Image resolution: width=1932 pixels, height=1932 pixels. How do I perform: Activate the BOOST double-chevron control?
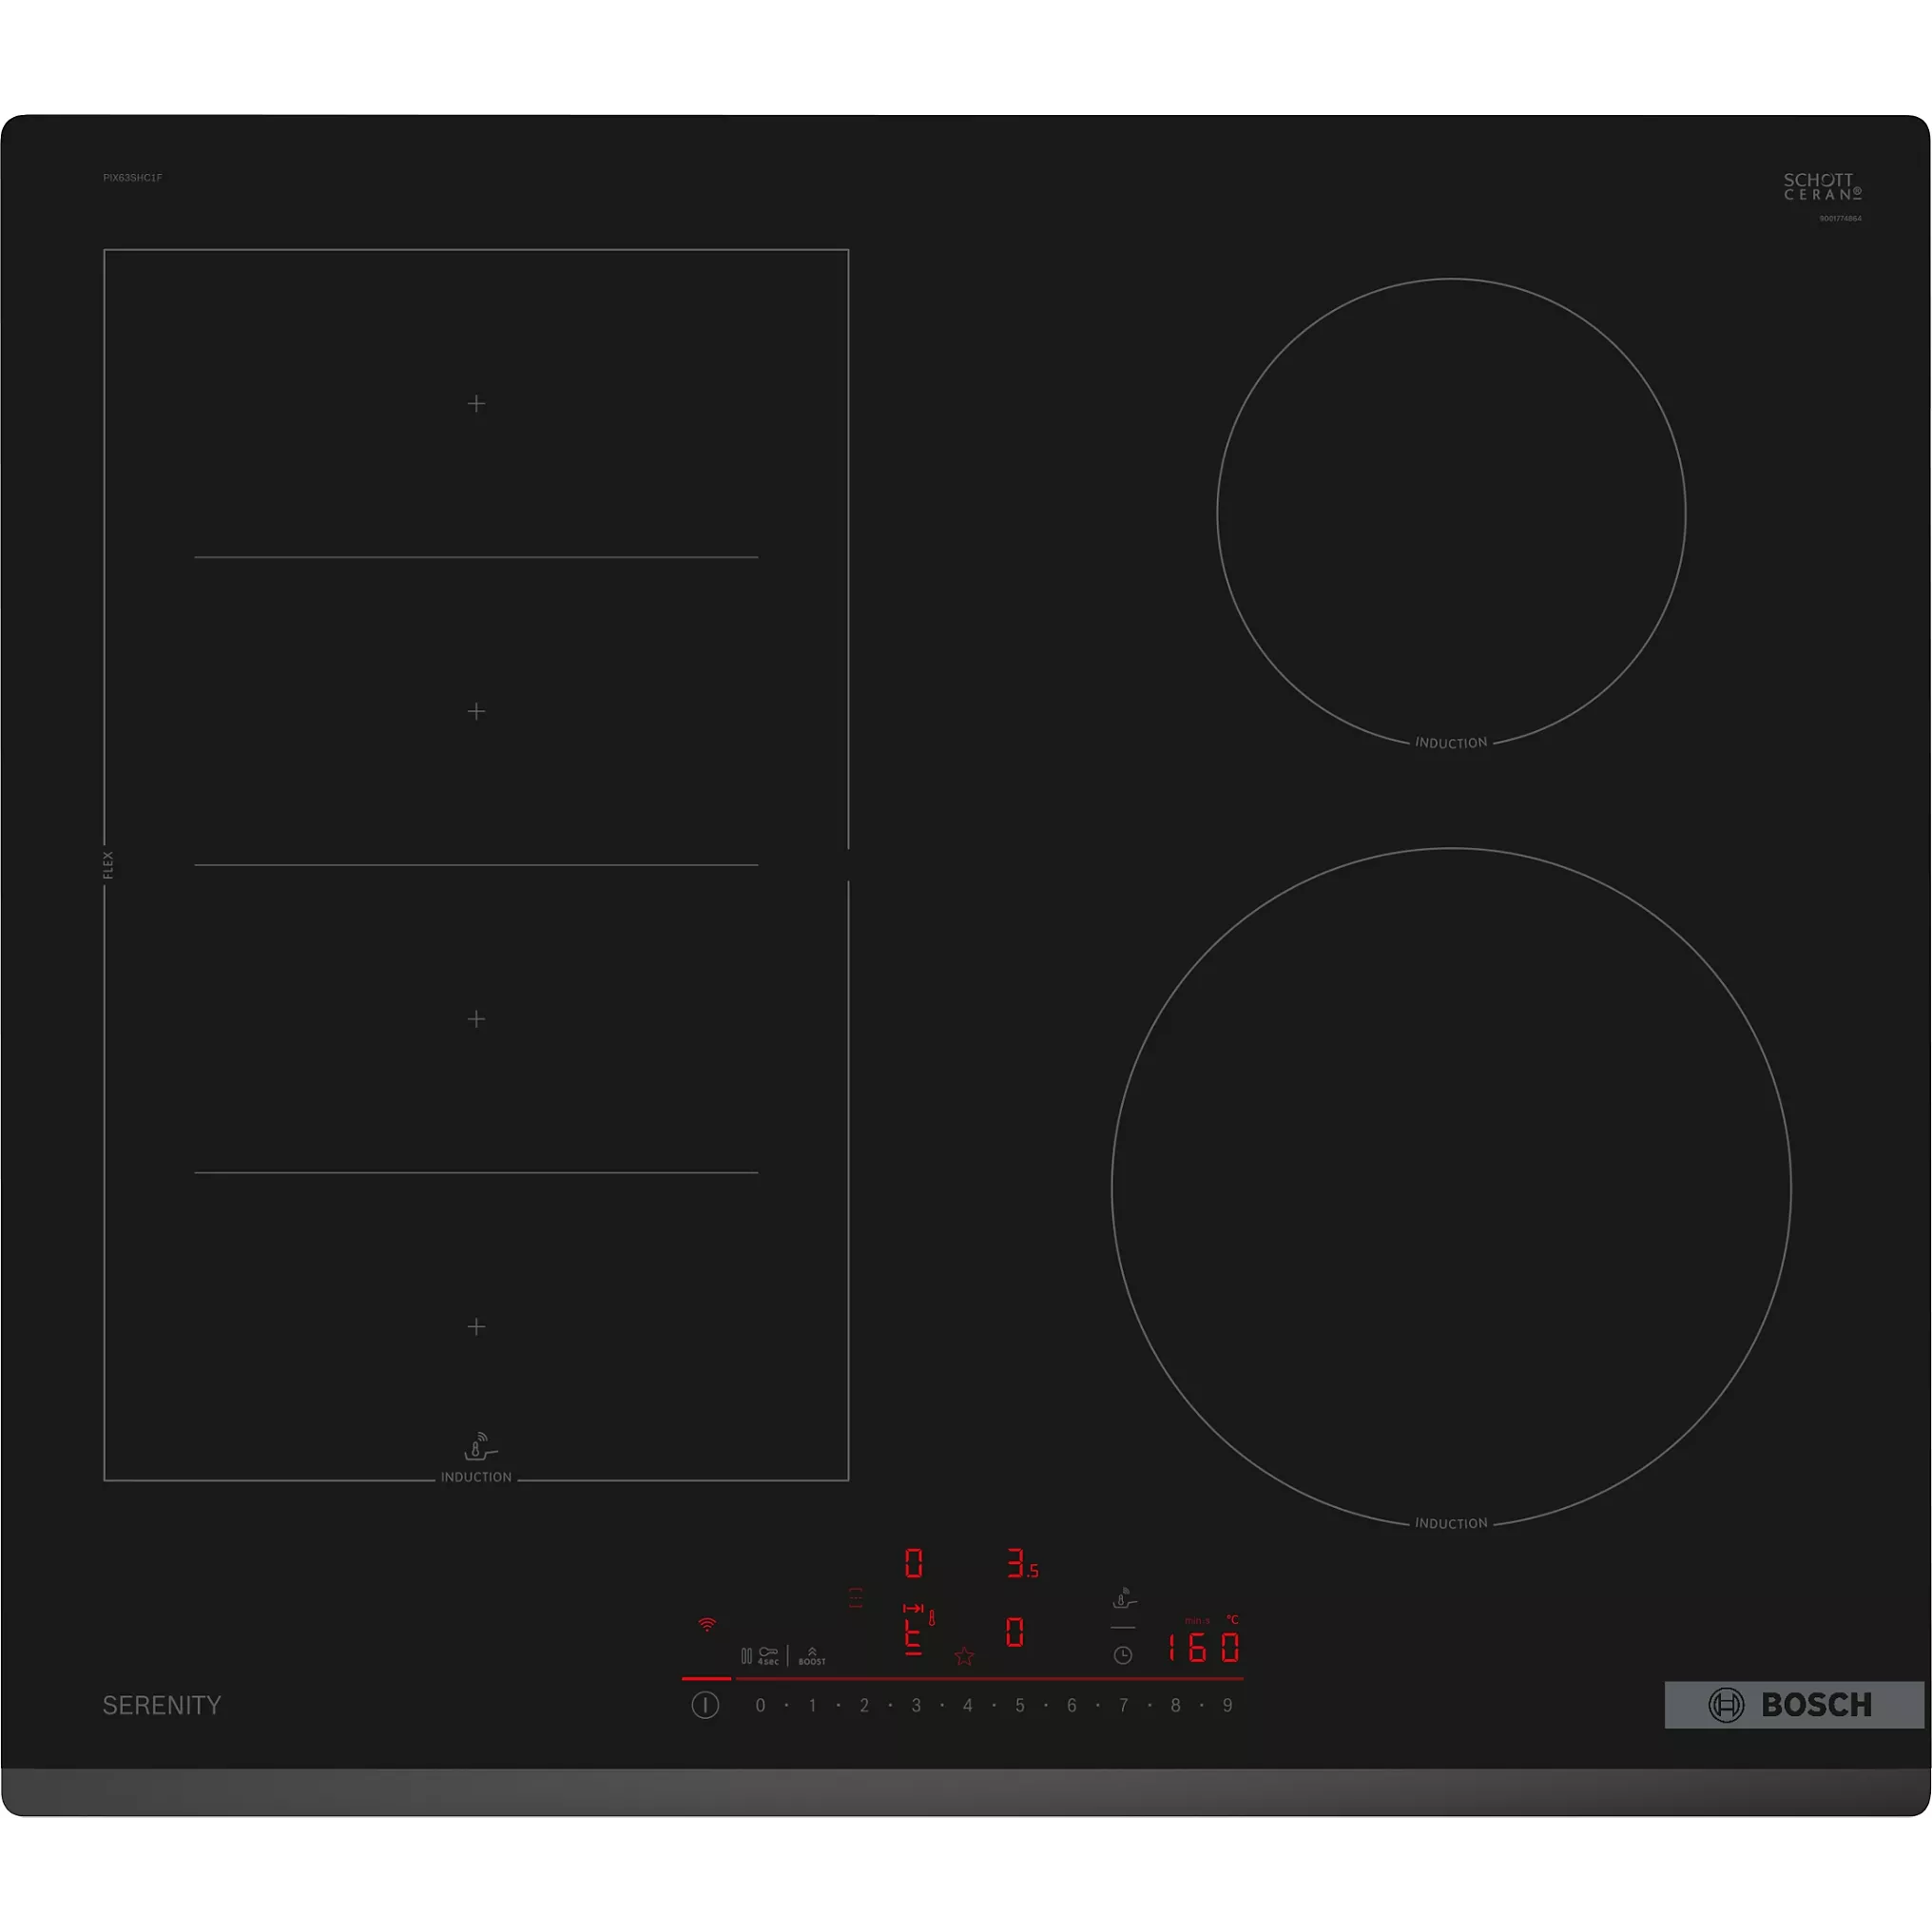(812, 1656)
